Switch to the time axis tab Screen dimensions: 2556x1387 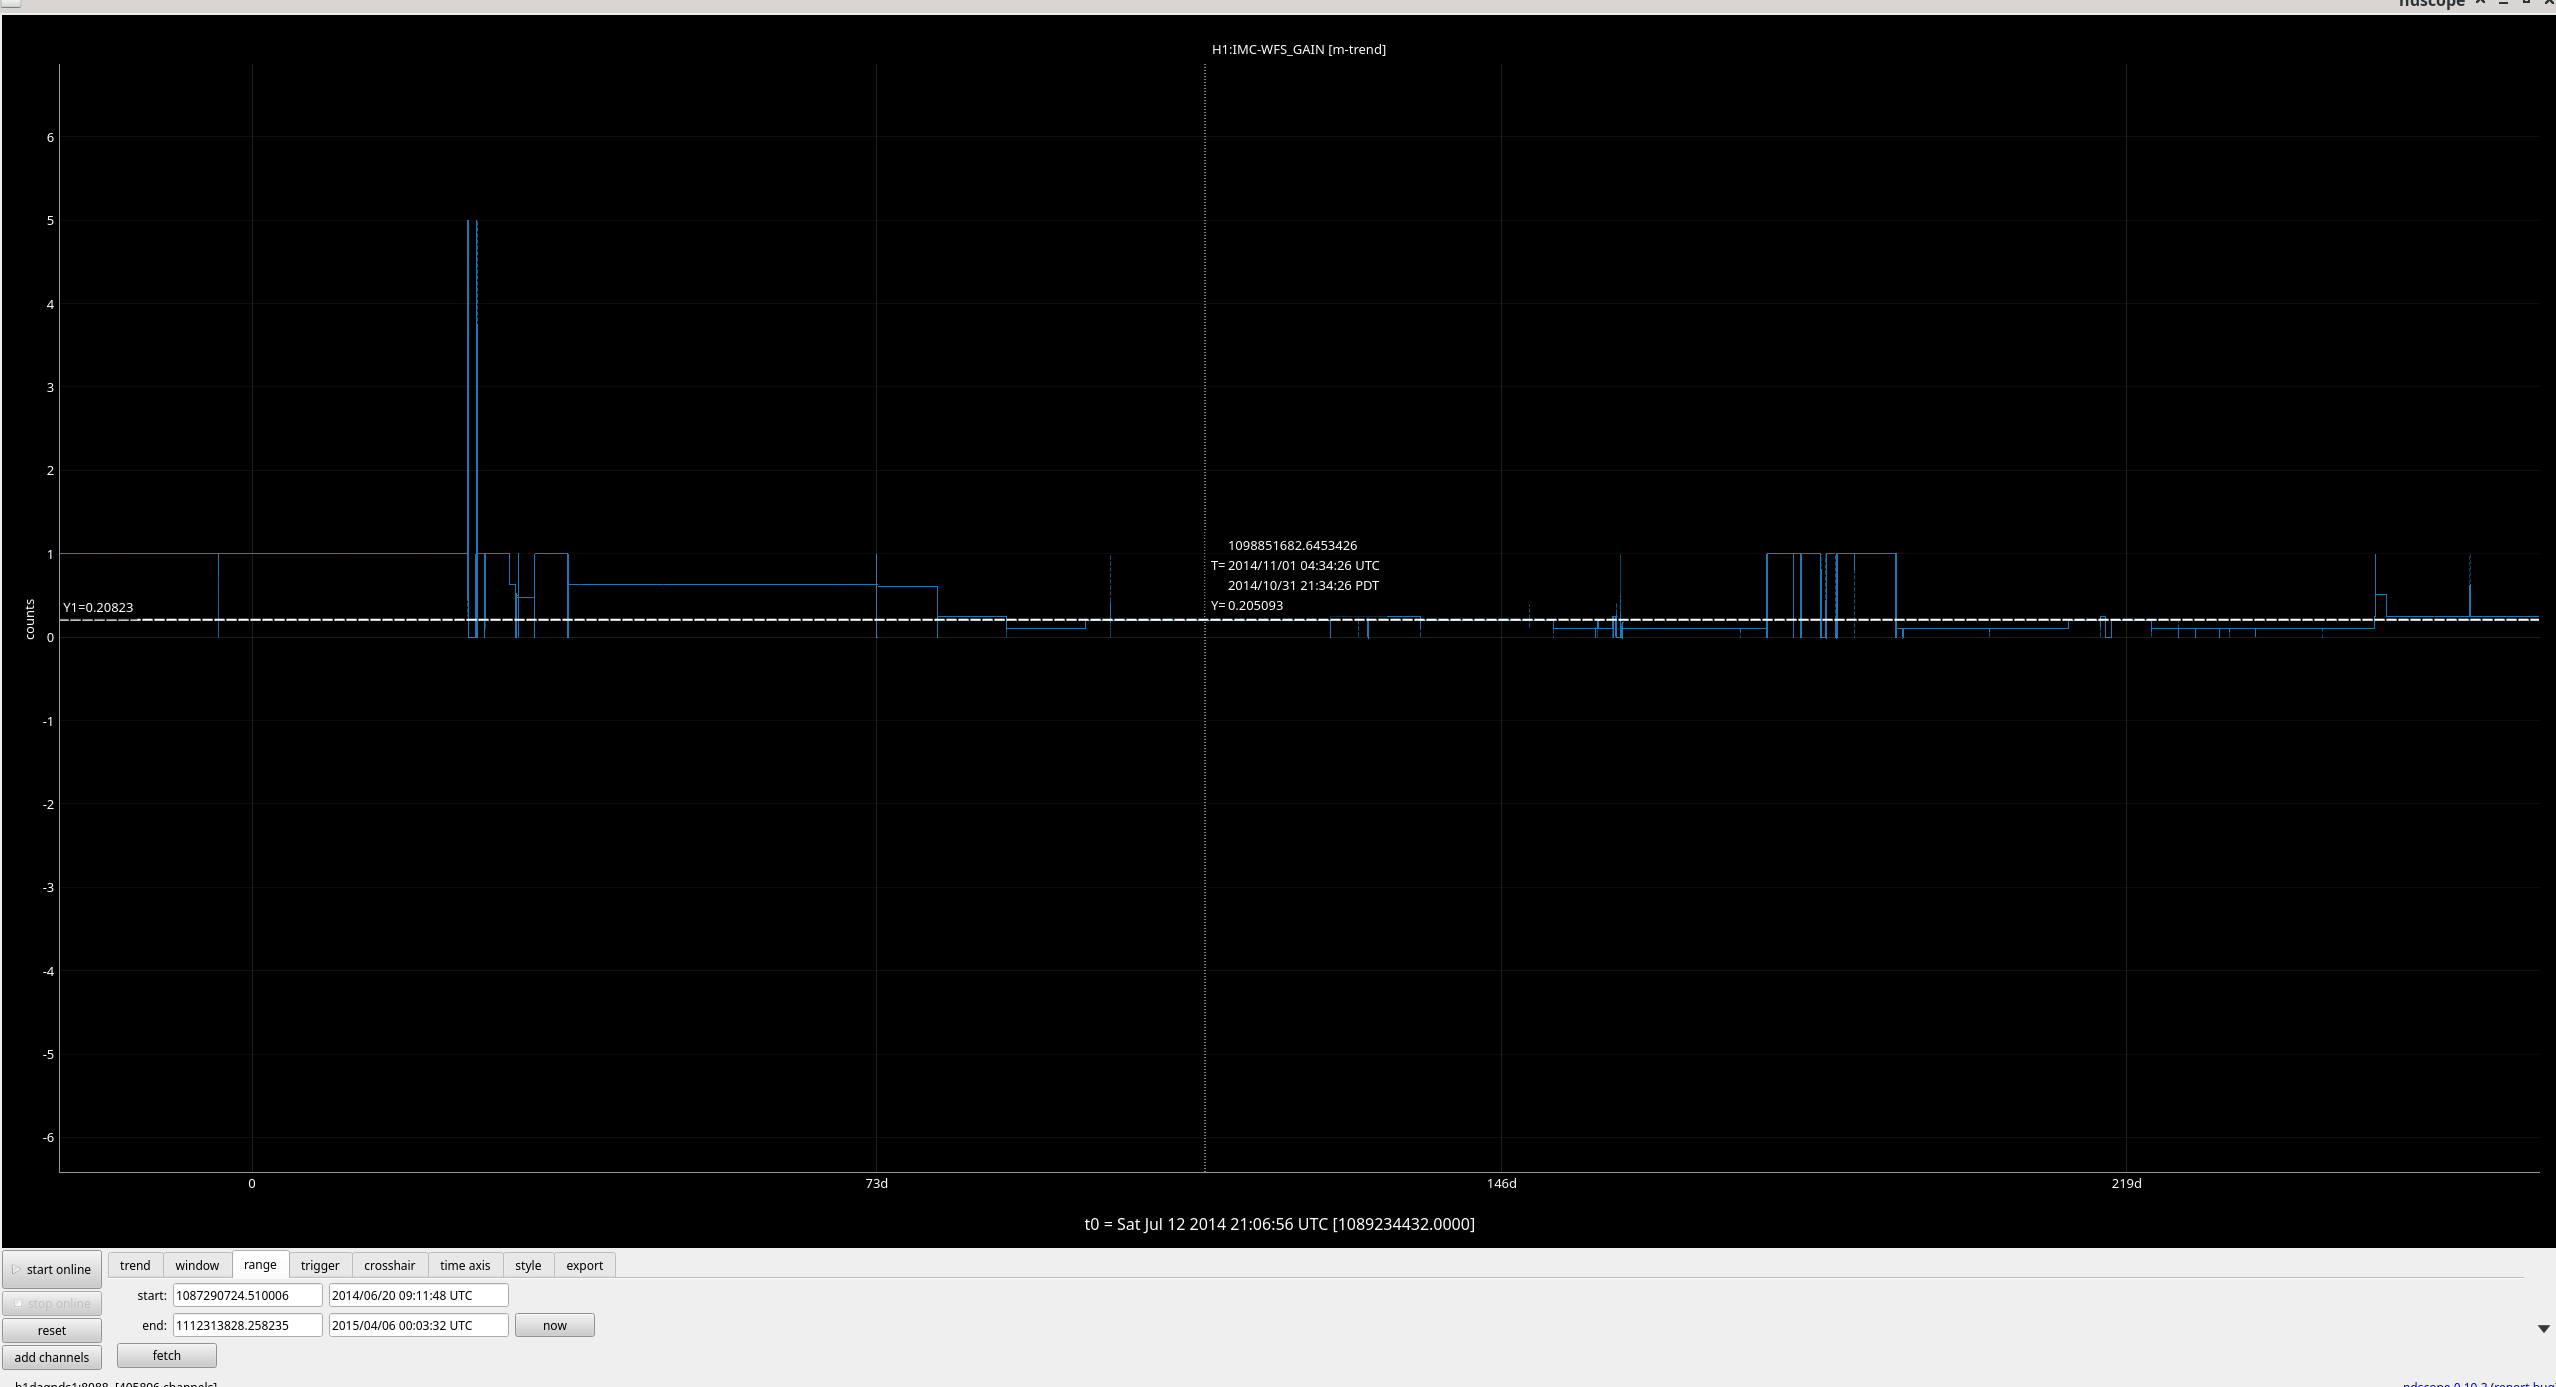click(465, 1265)
